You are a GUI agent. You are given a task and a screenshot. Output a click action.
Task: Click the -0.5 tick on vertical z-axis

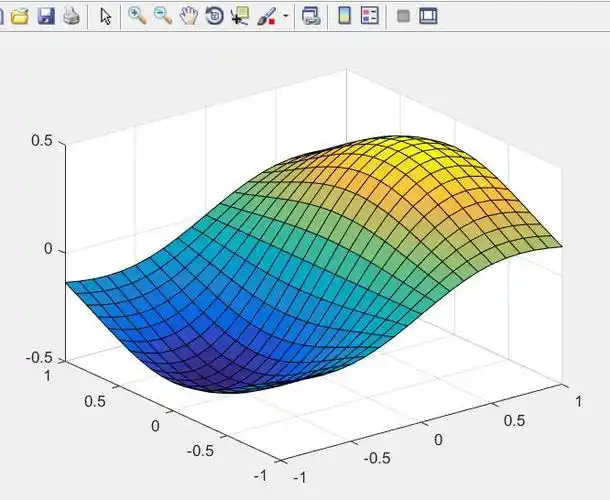[37, 358]
